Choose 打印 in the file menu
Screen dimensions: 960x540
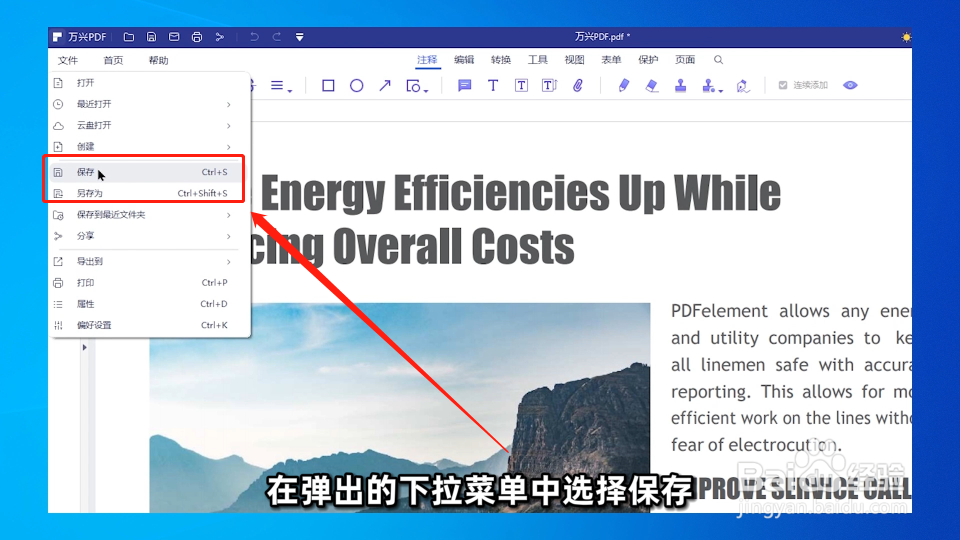click(149, 283)
